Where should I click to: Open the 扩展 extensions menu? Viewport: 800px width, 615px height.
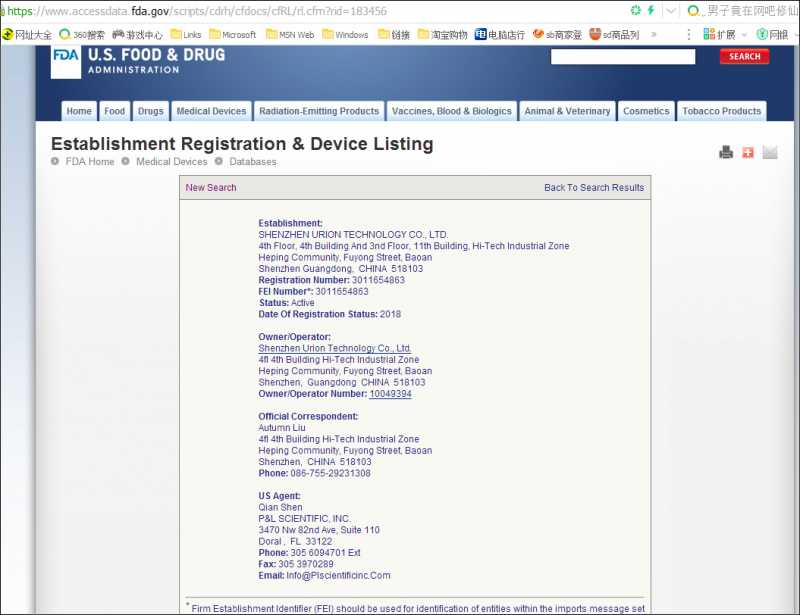pyautogui.click(x=719, y=35)
